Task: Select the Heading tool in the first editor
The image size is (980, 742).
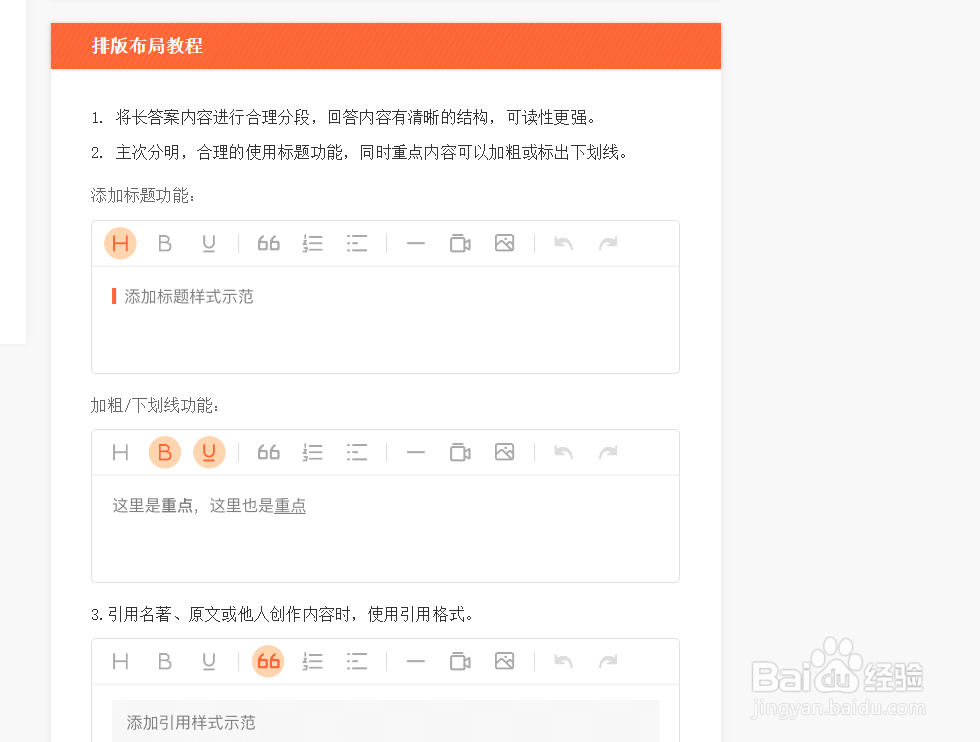Action: [x=120, y=243]
